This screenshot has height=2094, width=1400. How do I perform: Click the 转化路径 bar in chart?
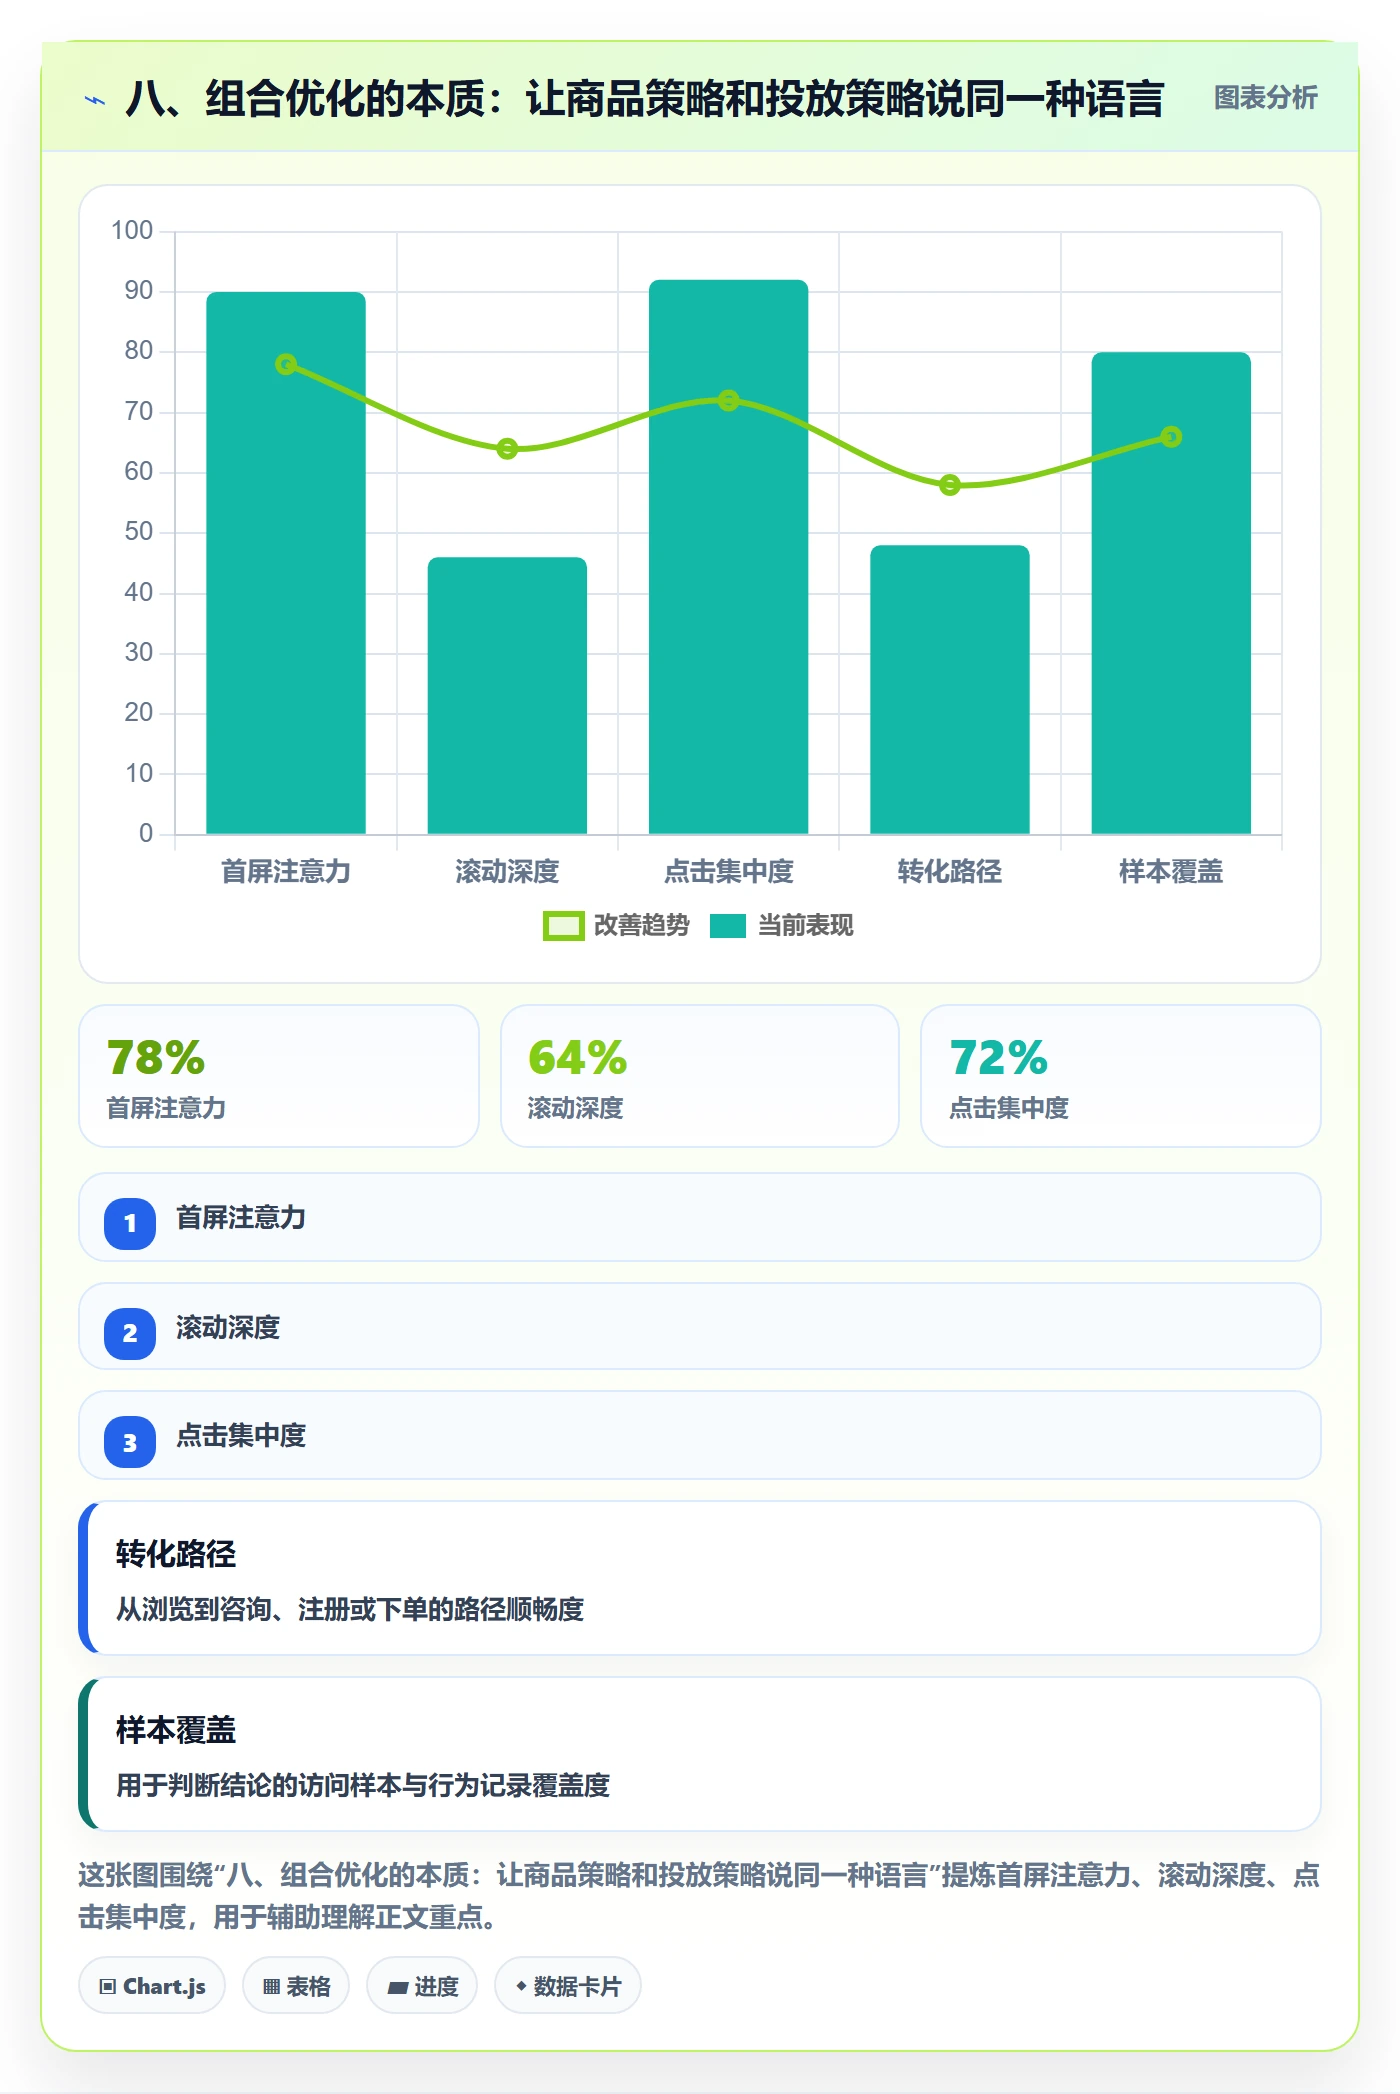click(x=950, y=690)
